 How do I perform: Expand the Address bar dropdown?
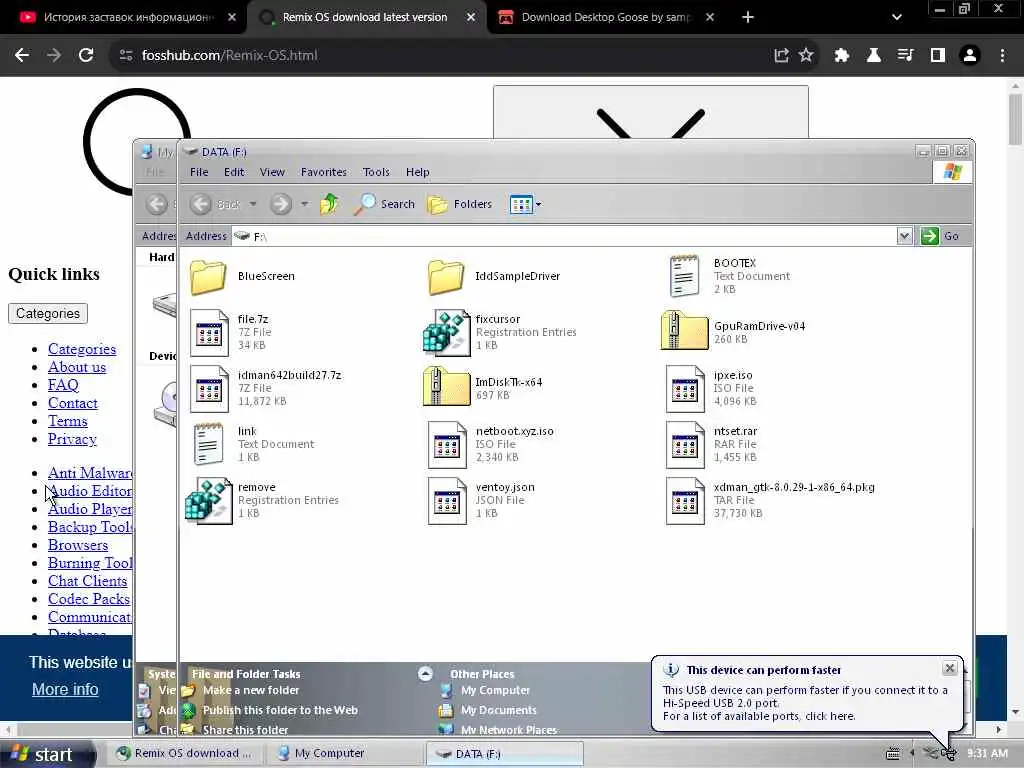904,236
